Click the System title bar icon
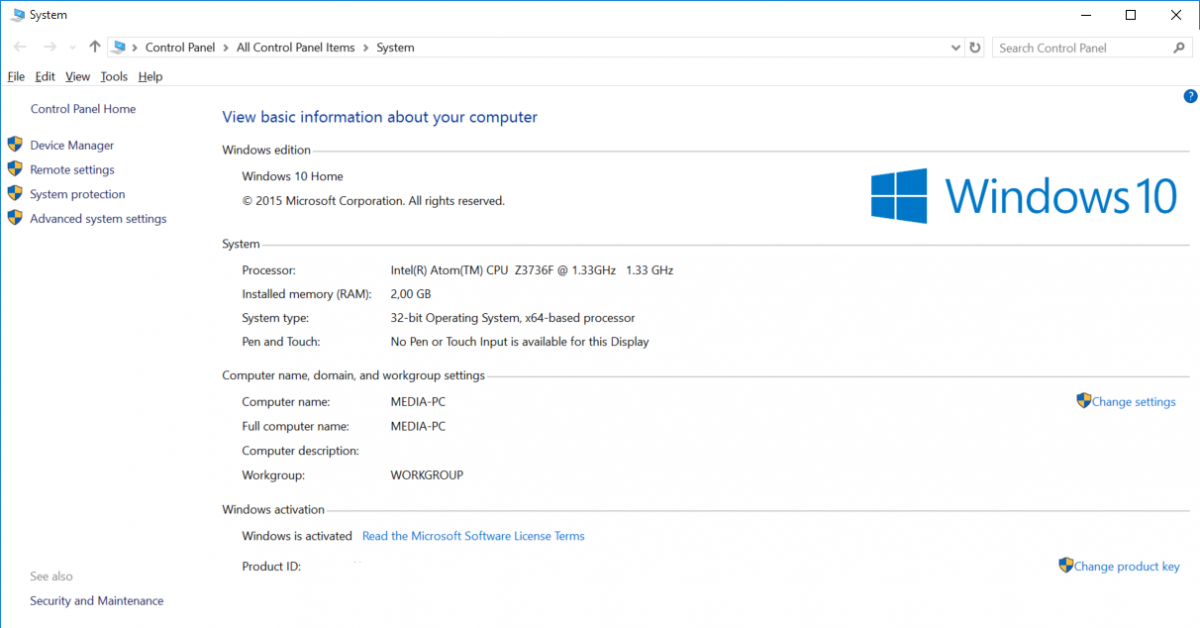 (17, 15)
